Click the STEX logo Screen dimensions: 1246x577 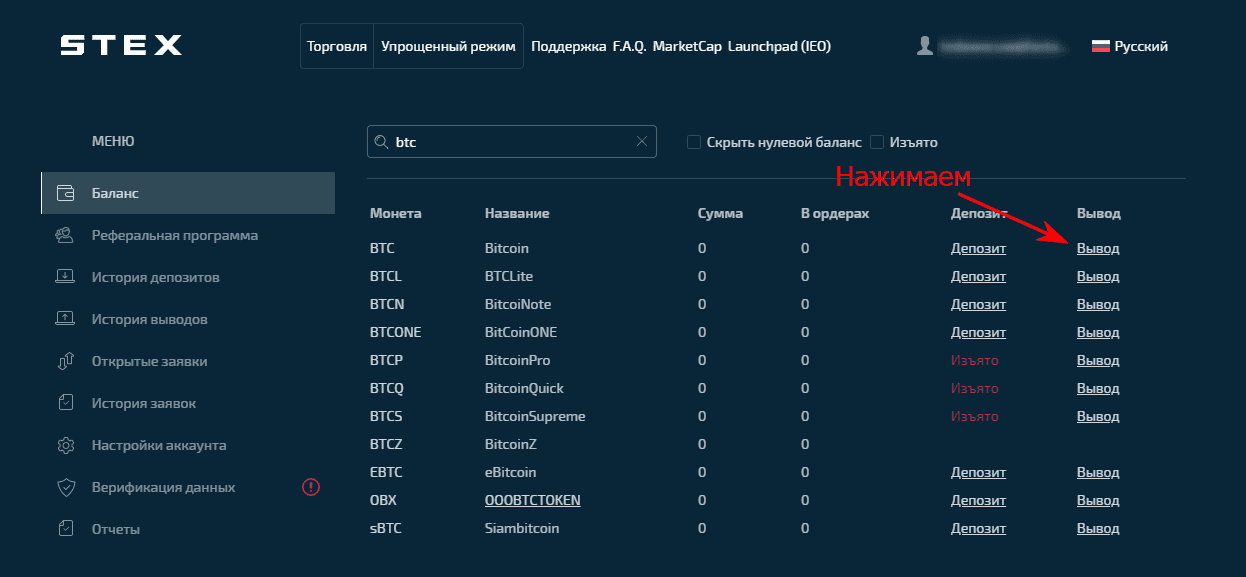(121, 45)
